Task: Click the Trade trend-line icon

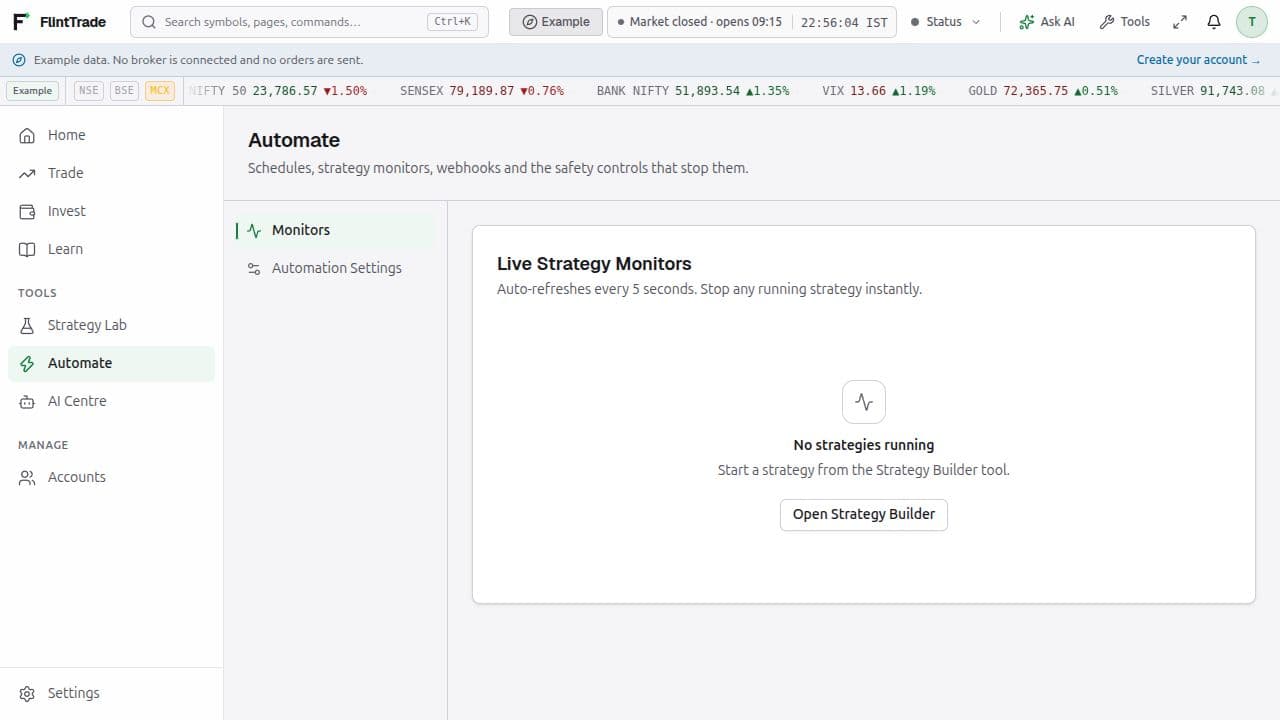Action: coord(27,173)
